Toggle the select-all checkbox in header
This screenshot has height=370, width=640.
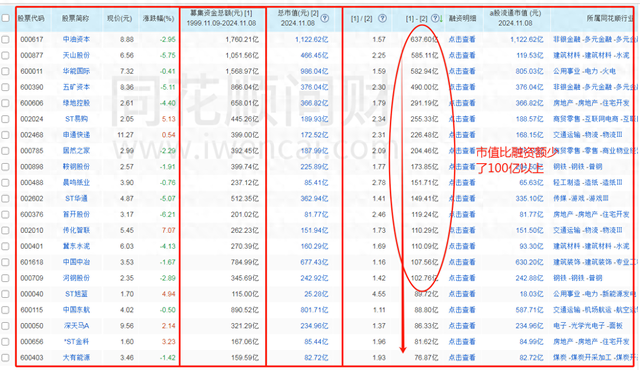tap(5, 18)
